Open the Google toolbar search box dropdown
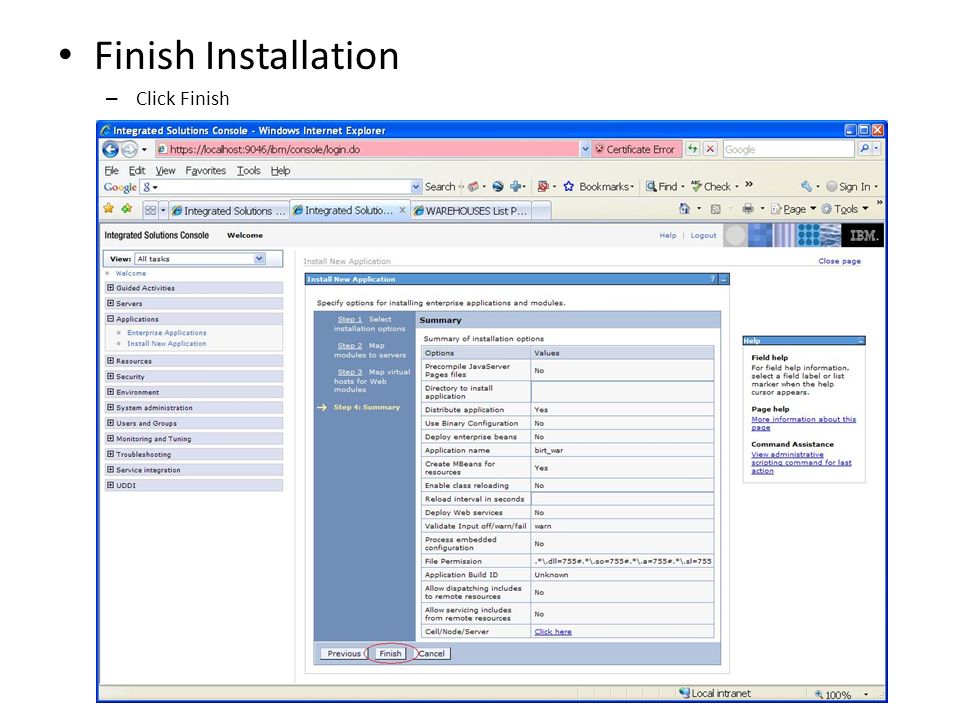Viewport: 960px width, 720px height. pos(416,186)
